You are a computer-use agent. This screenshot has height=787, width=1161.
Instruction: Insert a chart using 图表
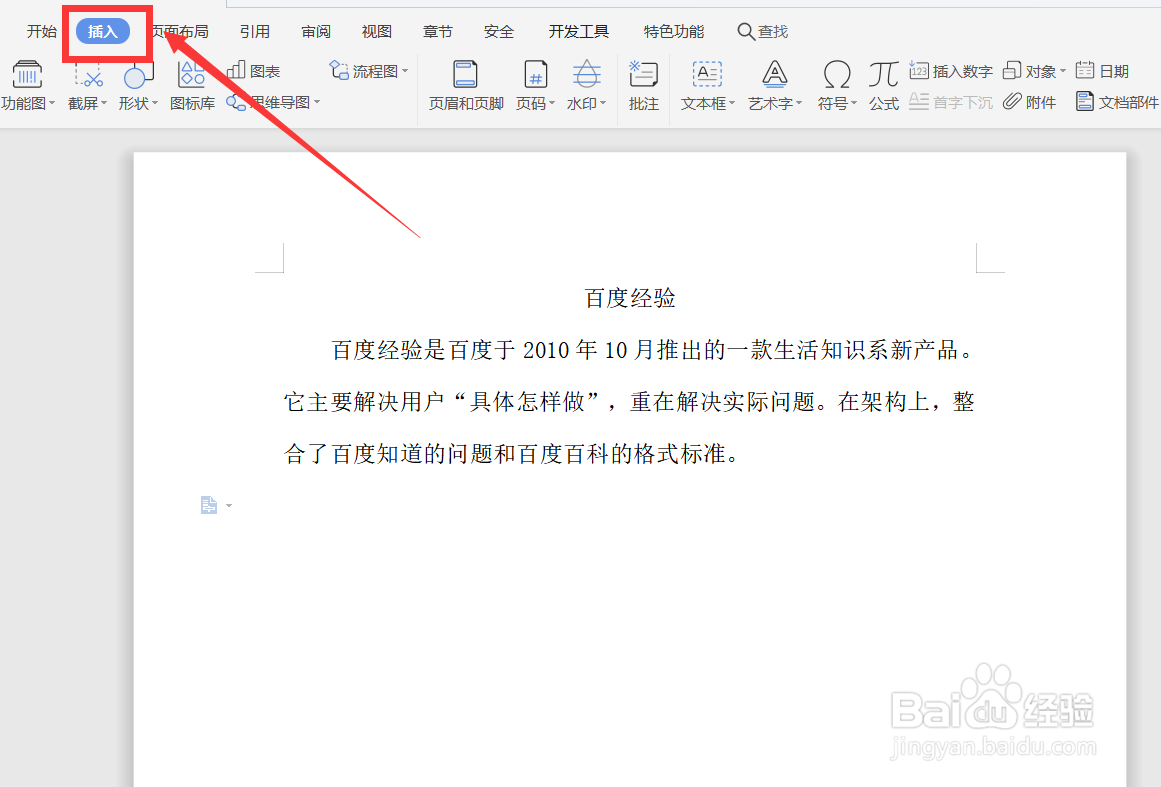255,70
